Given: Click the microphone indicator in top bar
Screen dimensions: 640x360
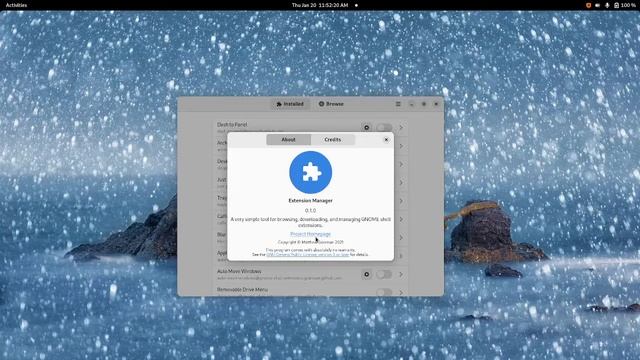Looking at the screenshot, I should click(607, 5).
